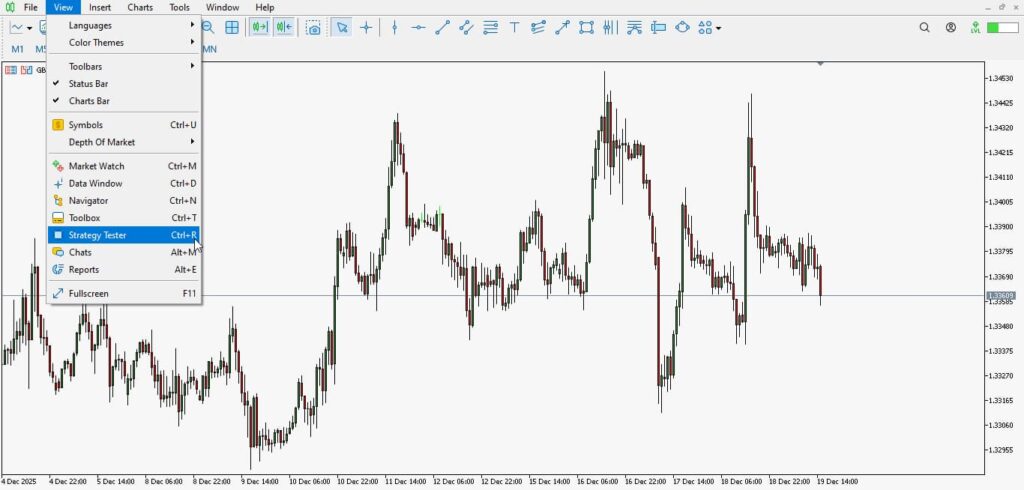Click the green level progress bar
This screenshot has height=490, width=1024.
(x=1001, y=28)
